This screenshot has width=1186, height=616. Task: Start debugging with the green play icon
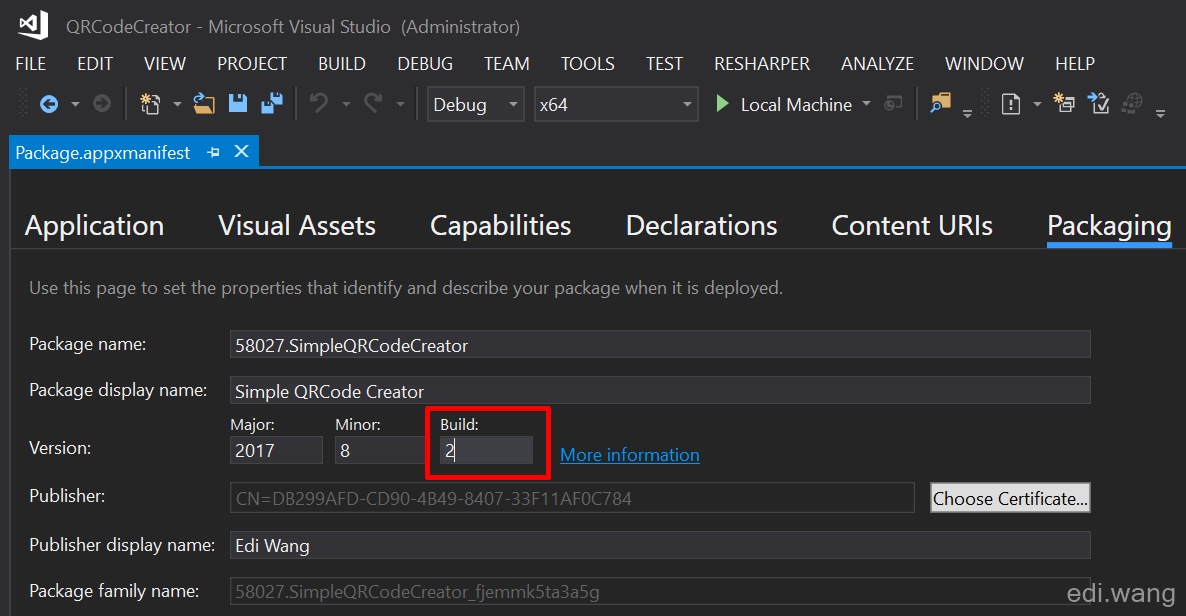pos(722,104)
